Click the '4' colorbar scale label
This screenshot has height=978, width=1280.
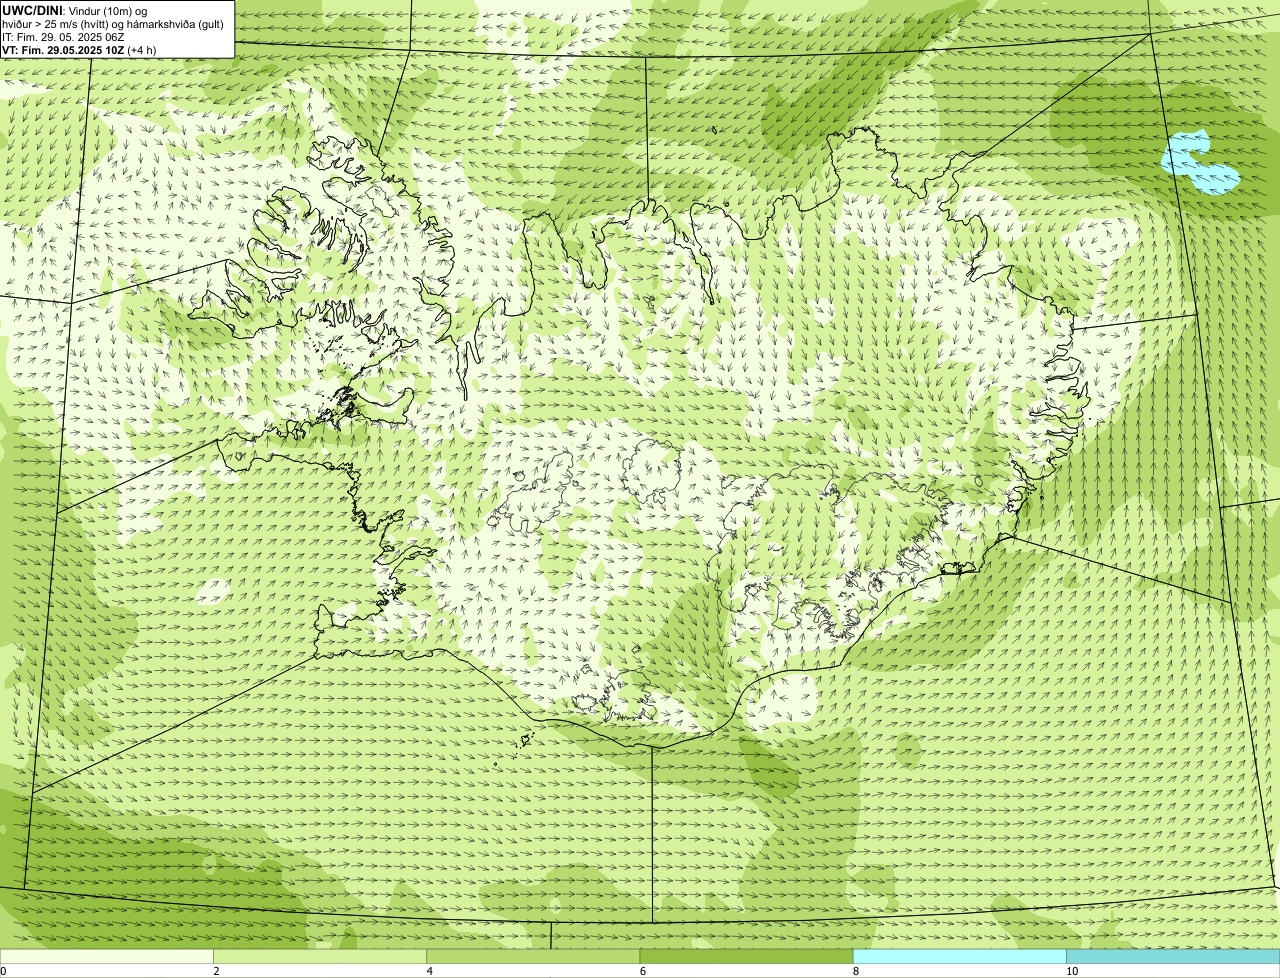[x=430, y=971]
